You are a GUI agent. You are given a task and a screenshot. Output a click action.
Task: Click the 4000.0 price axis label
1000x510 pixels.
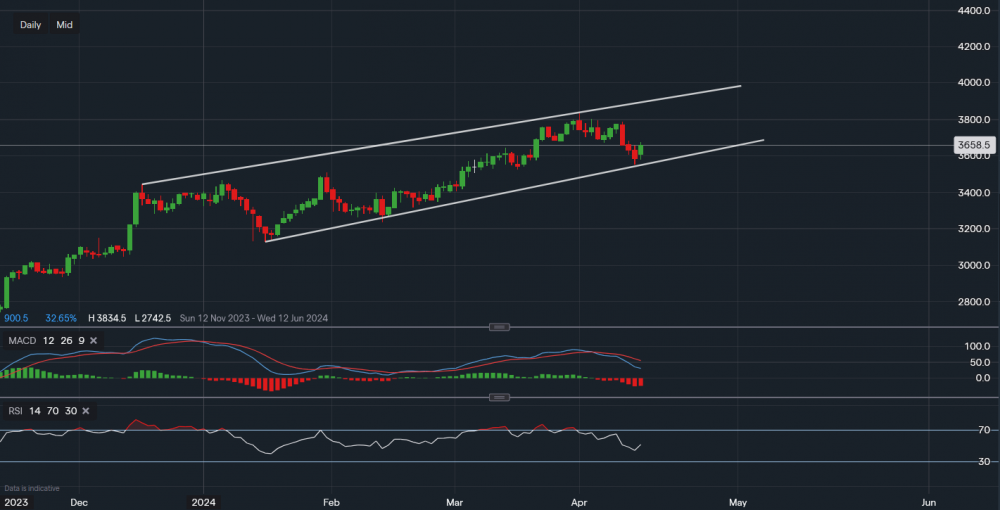(x=972, y=83)
